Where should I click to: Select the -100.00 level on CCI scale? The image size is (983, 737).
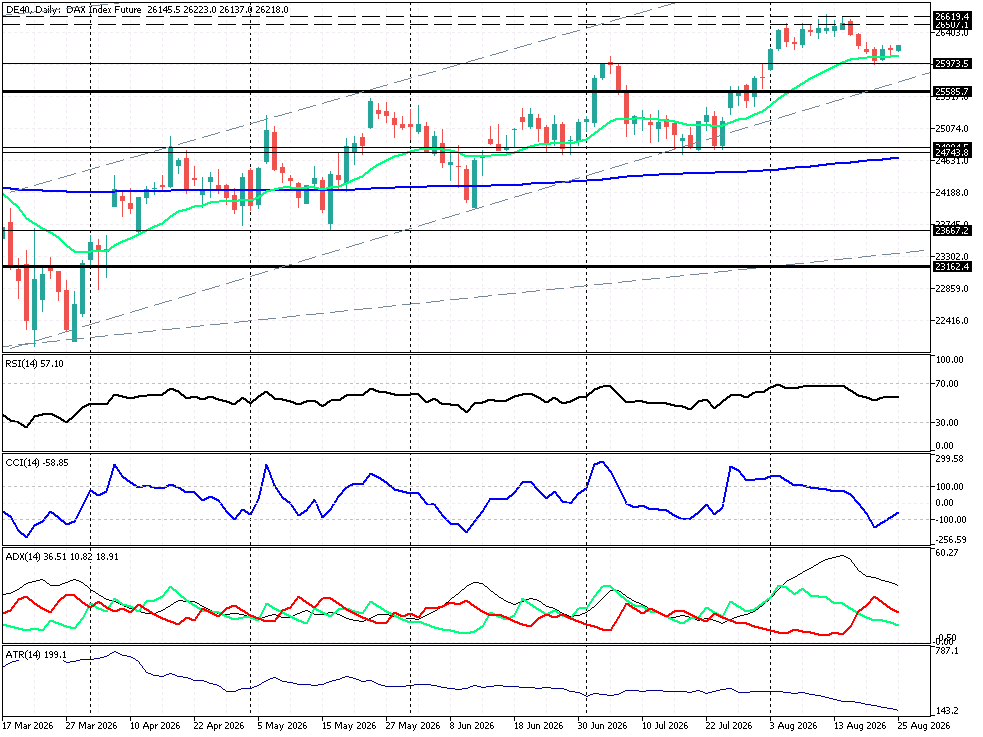949,520
